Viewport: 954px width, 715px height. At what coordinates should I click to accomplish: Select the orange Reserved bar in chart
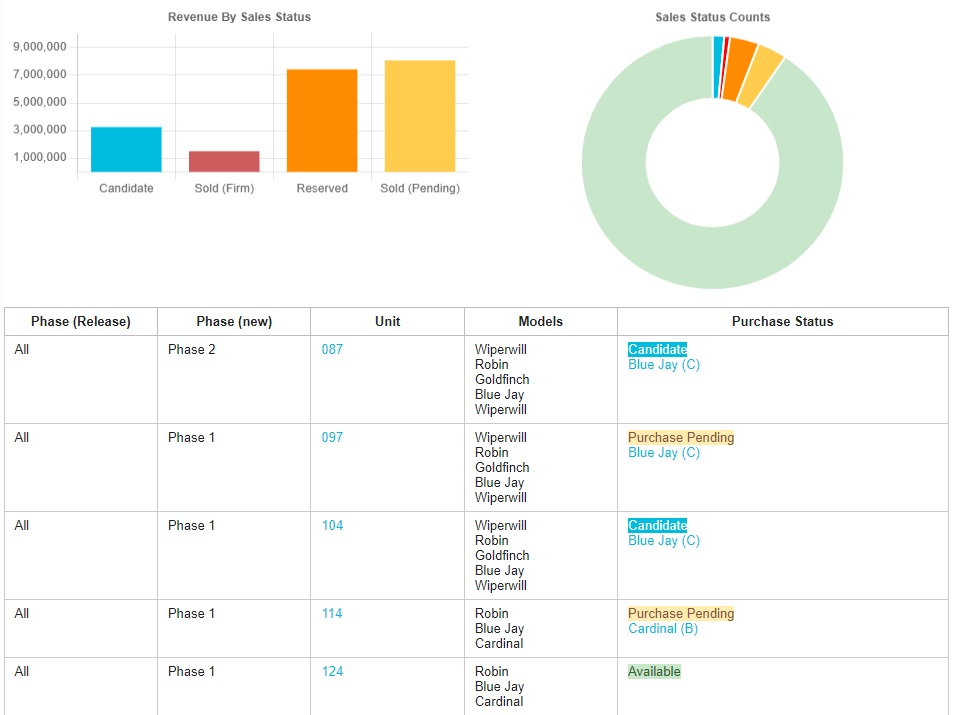click(x=322, y=120)
